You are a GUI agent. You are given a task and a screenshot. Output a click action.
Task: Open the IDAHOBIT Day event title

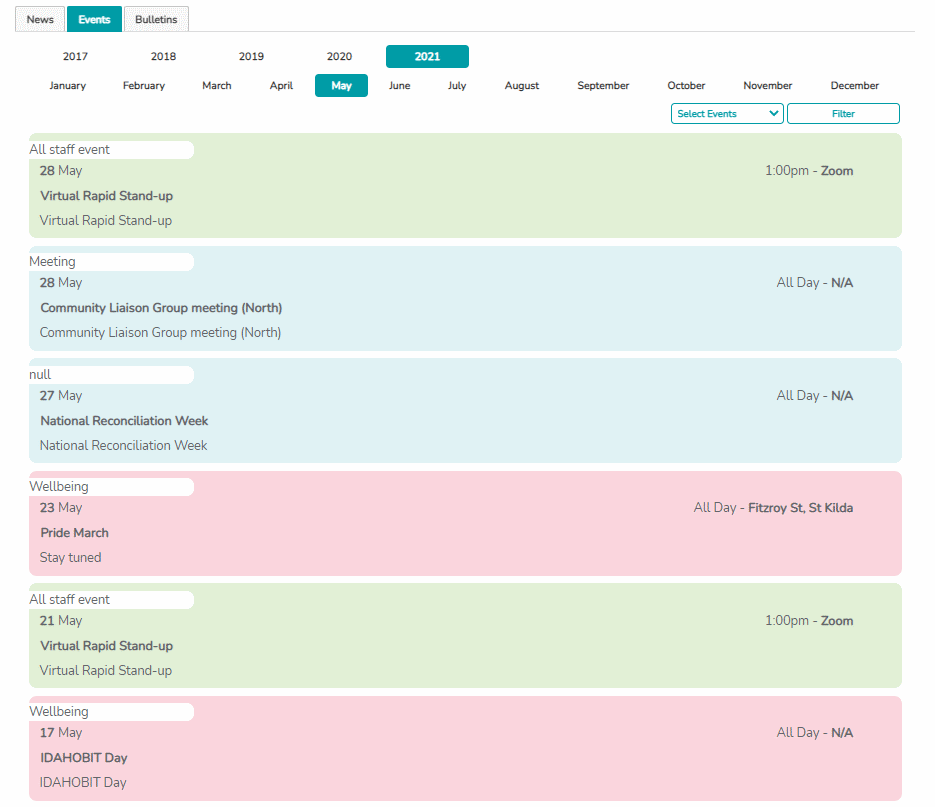pyautogui.click(x=83, y=758)
